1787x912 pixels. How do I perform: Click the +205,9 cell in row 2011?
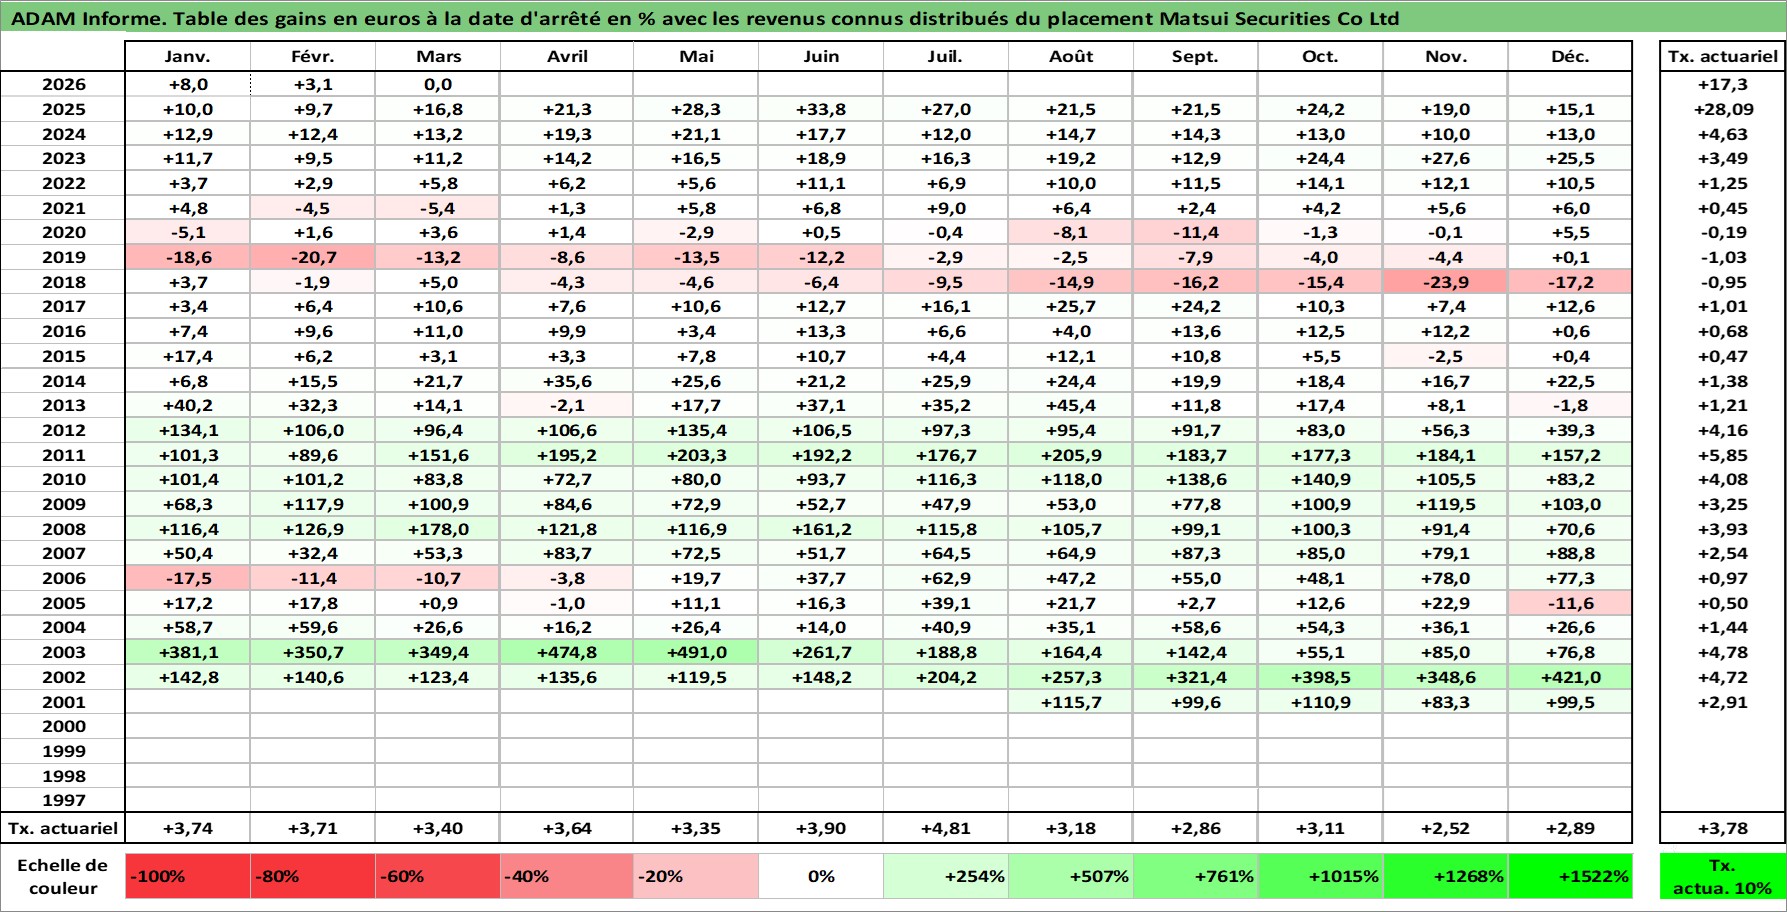[1070, 455]
